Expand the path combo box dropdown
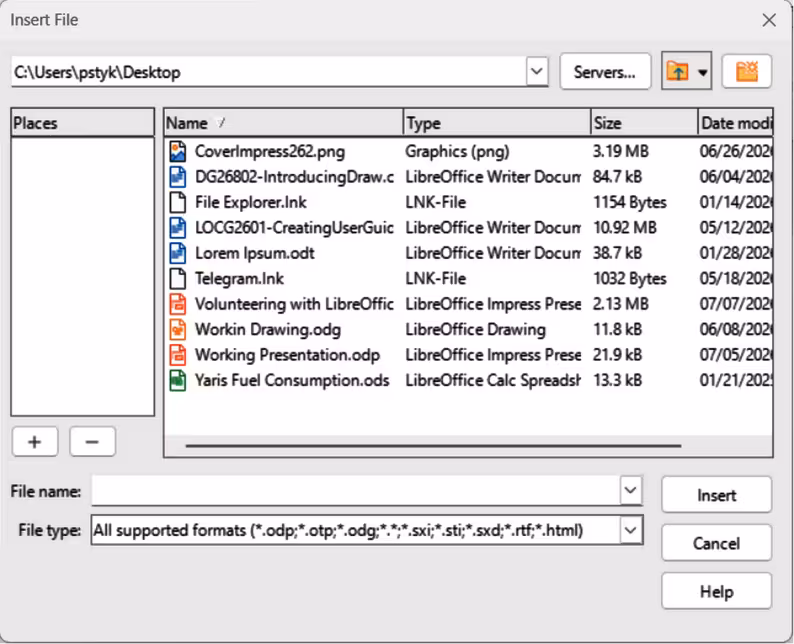 (537, 71)
